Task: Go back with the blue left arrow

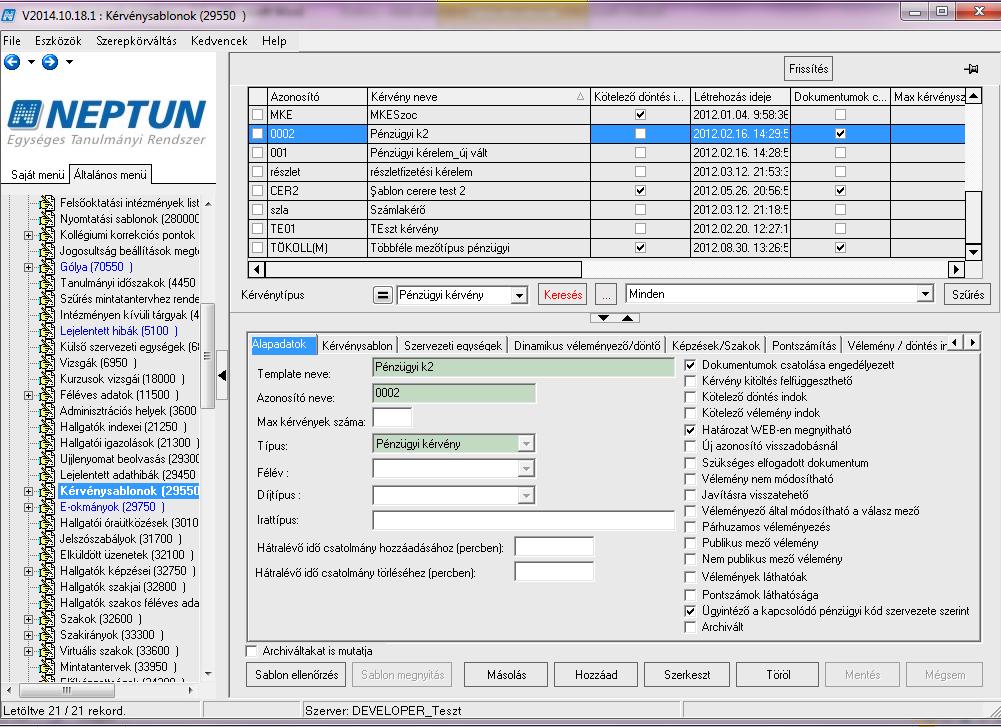Action: click(x=12, y=62)
